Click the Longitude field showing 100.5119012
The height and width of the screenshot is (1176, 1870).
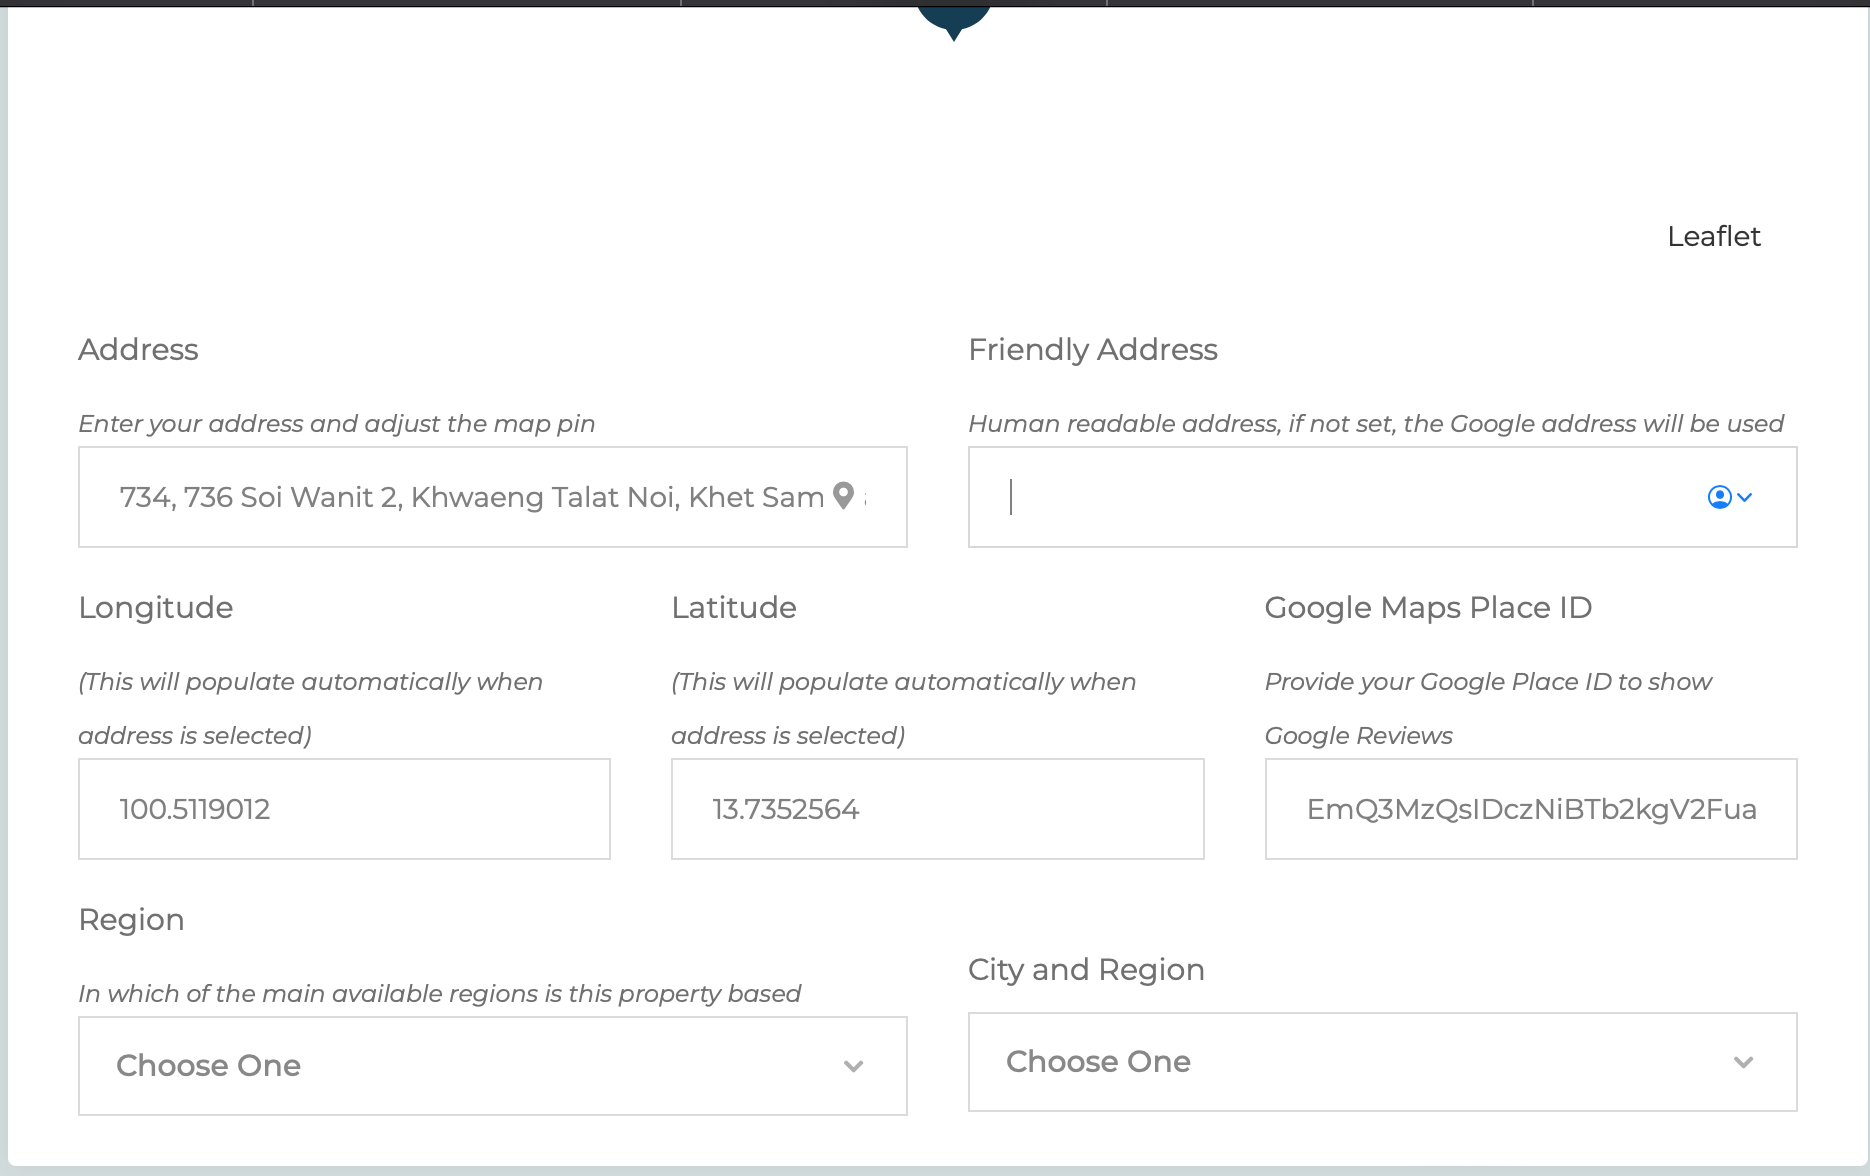pos(344,809)
